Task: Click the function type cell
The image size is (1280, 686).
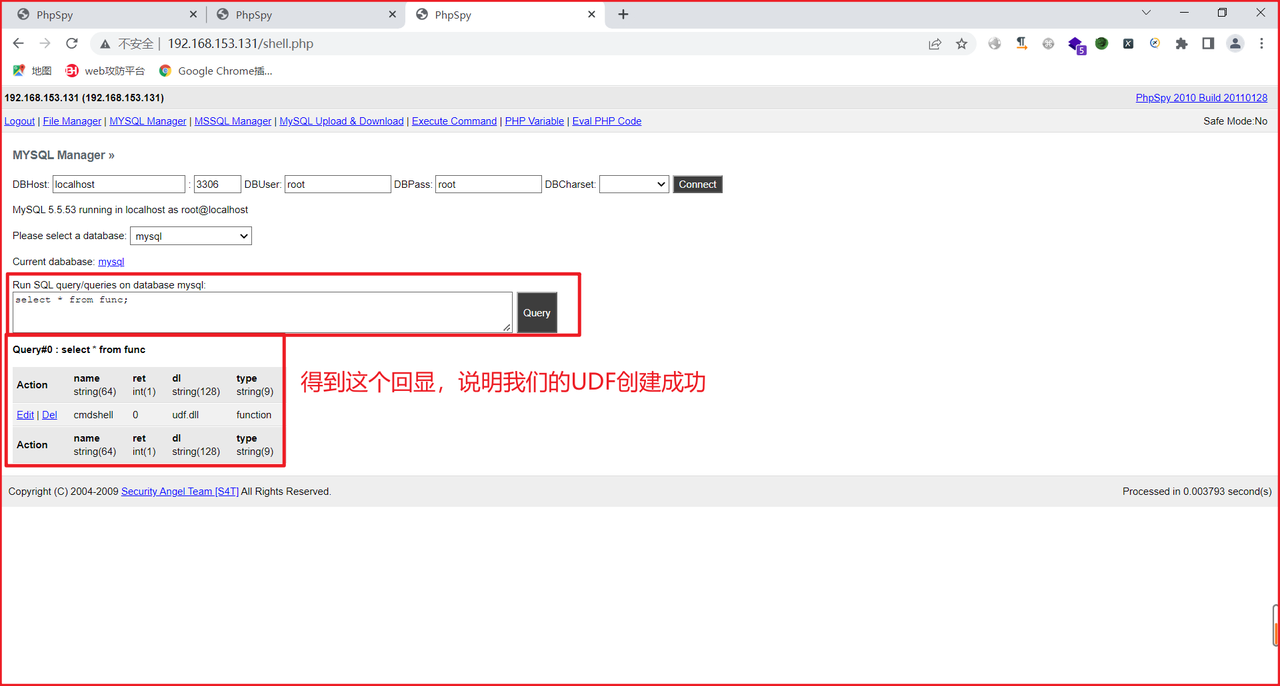Action: tap(254, 415)
